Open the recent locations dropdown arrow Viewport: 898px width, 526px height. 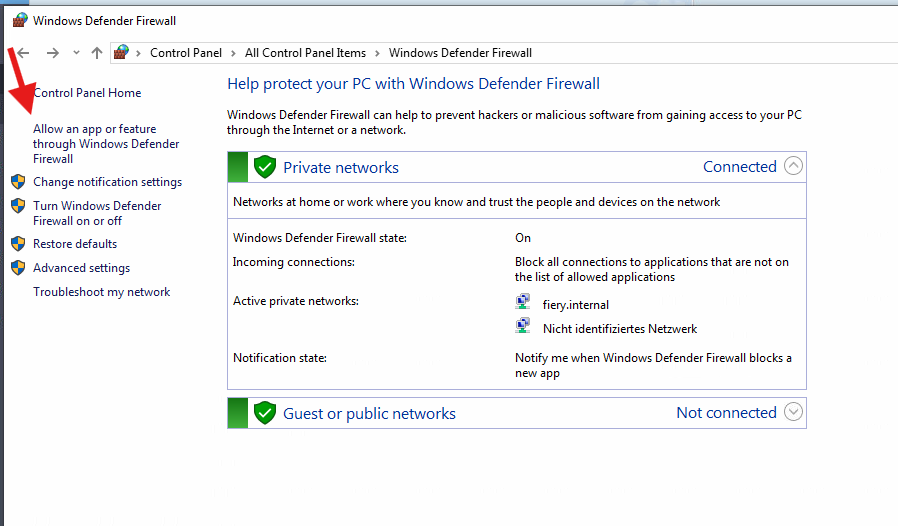76,53
